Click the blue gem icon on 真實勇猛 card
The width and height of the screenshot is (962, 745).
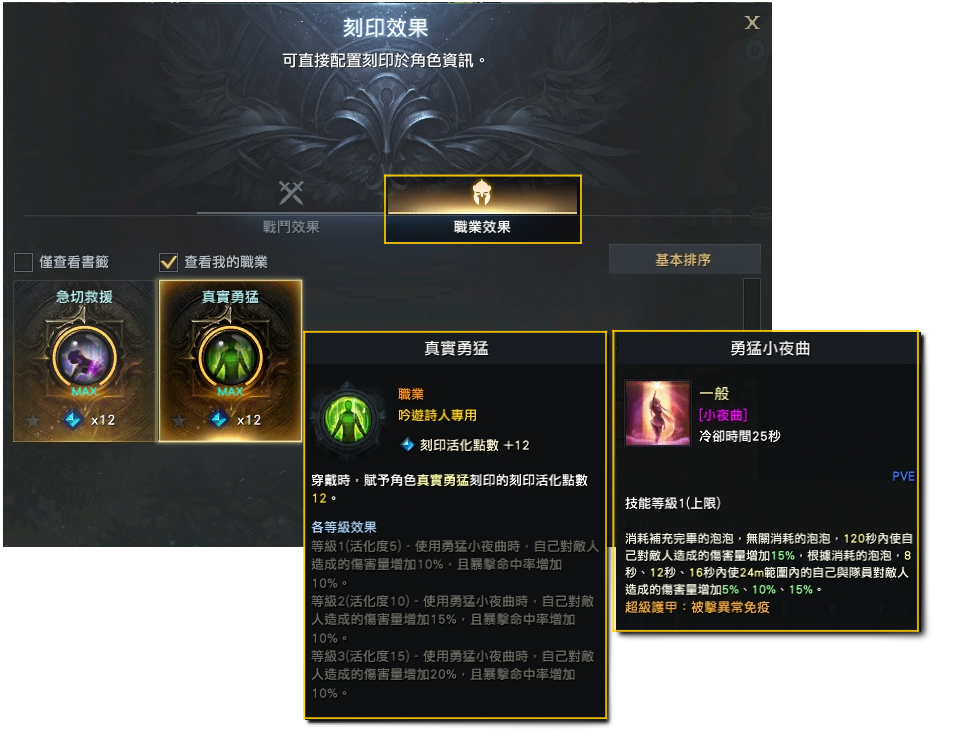tap(219, 420)
